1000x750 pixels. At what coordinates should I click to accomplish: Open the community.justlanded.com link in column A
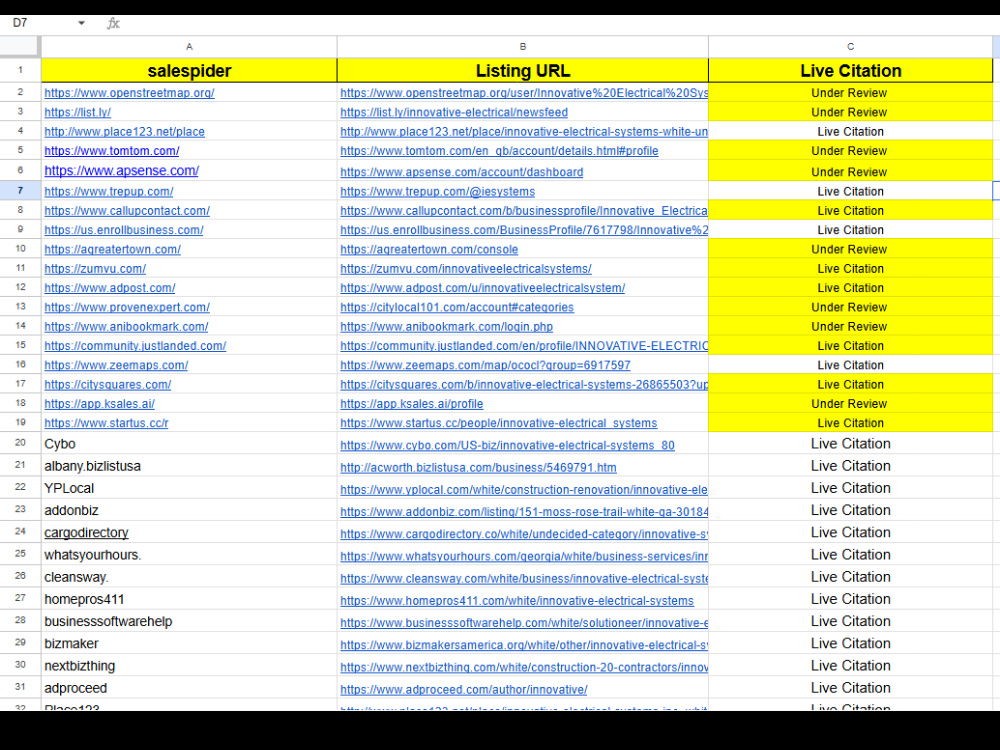pyautogui.click(x=135, y=346)
